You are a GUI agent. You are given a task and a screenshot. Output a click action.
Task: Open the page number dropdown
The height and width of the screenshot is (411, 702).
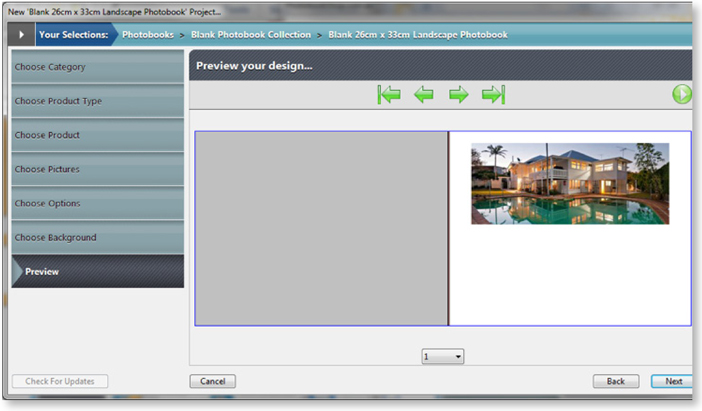pos(443,356)
